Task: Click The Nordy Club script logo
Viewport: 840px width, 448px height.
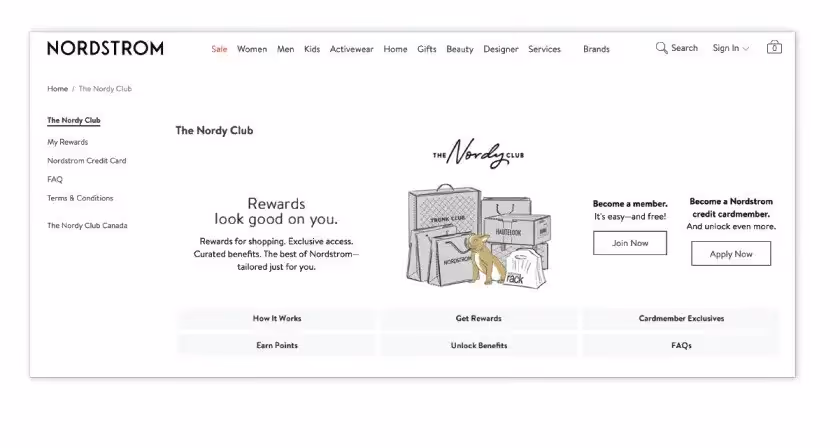Action: point(478,154)
